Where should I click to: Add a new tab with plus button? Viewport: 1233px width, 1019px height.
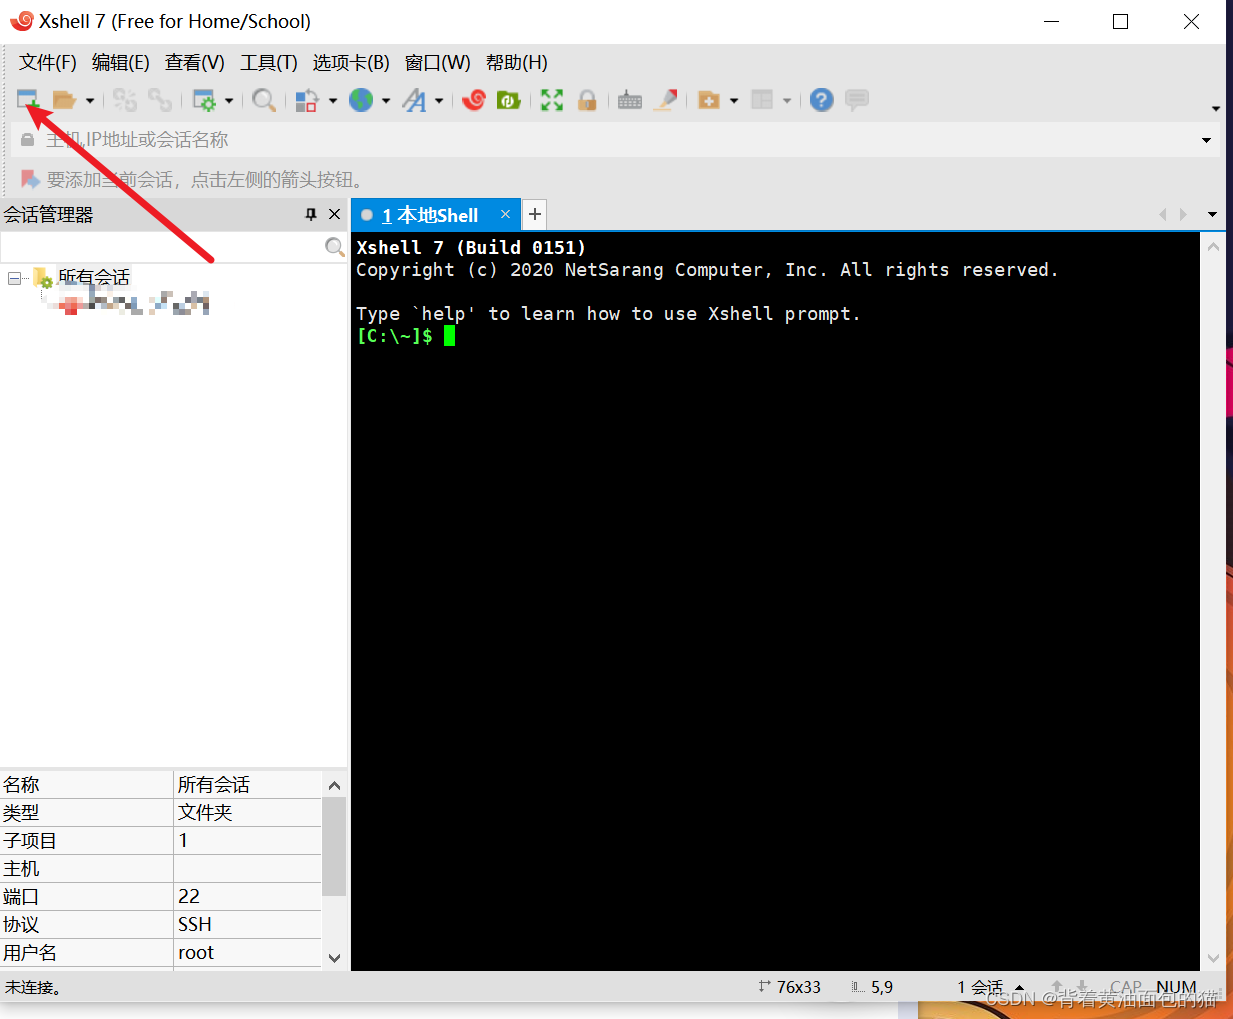pyautogui.click(x=535, y=214)
